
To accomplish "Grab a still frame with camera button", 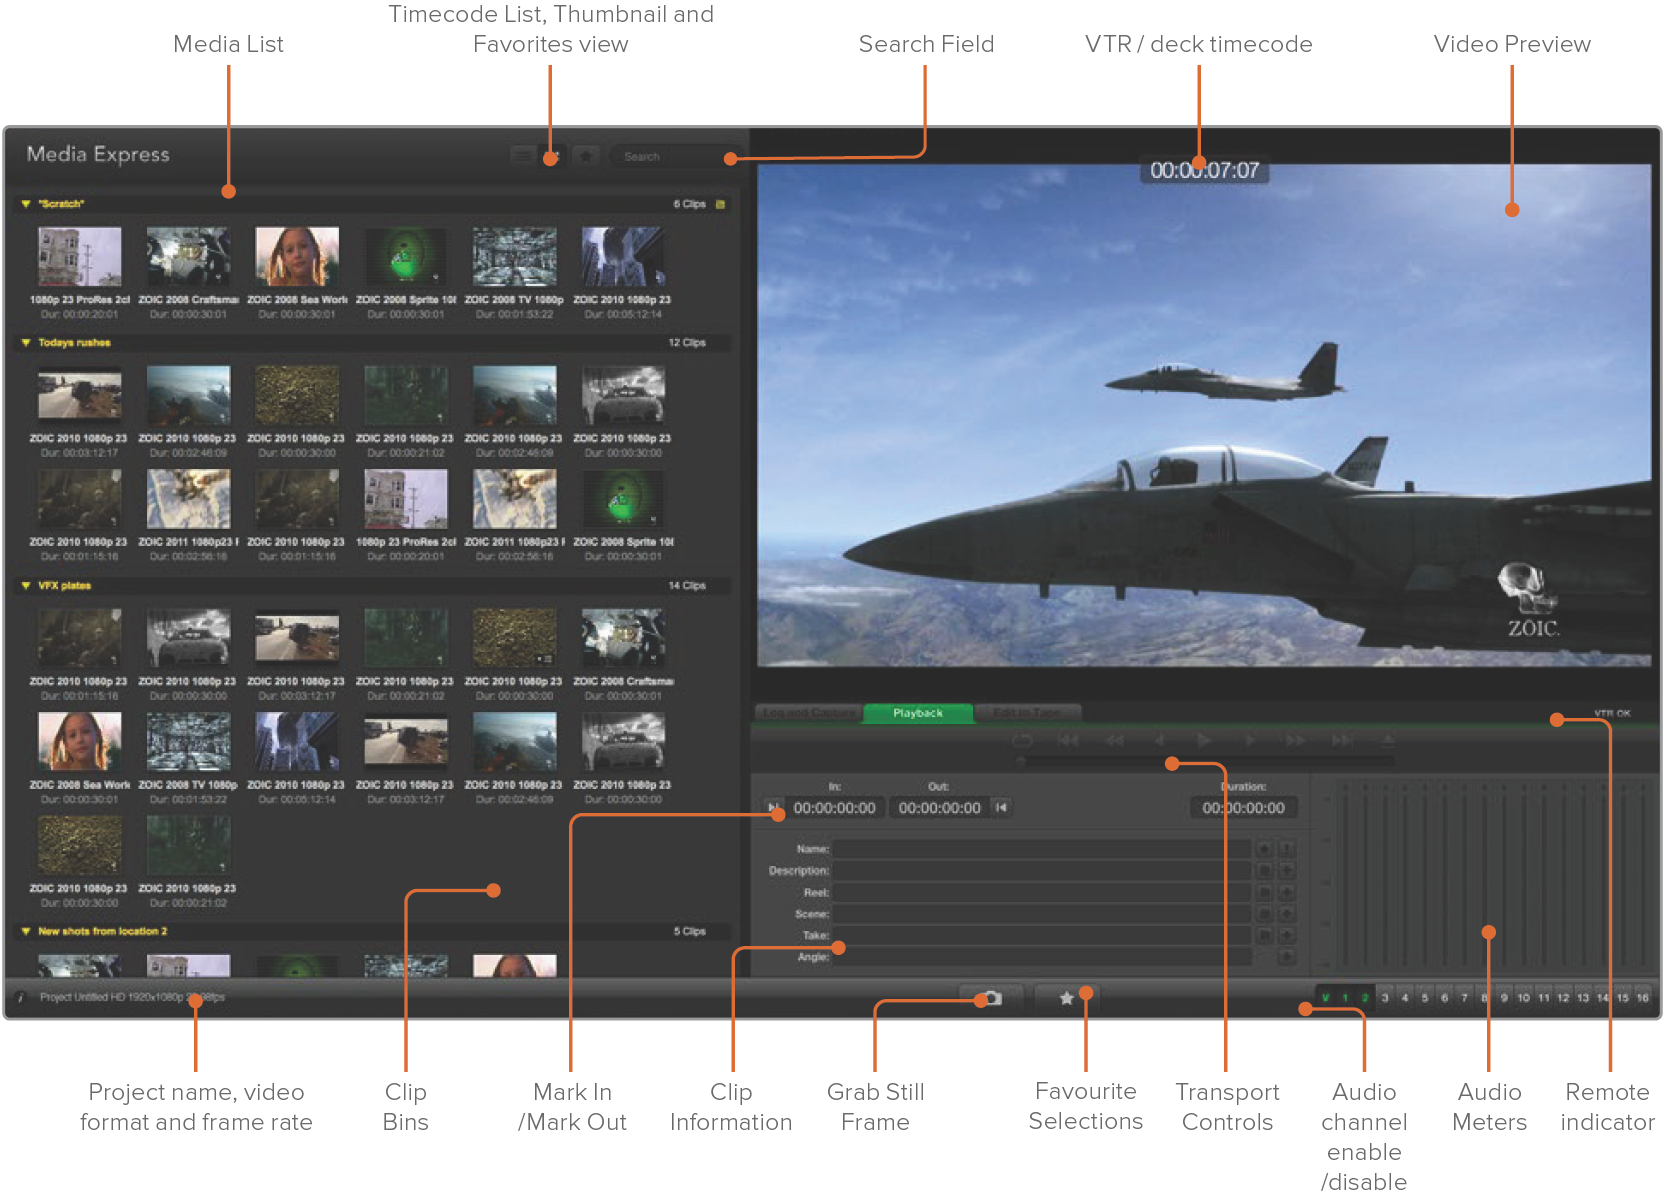I will click(x=991, y=998).
